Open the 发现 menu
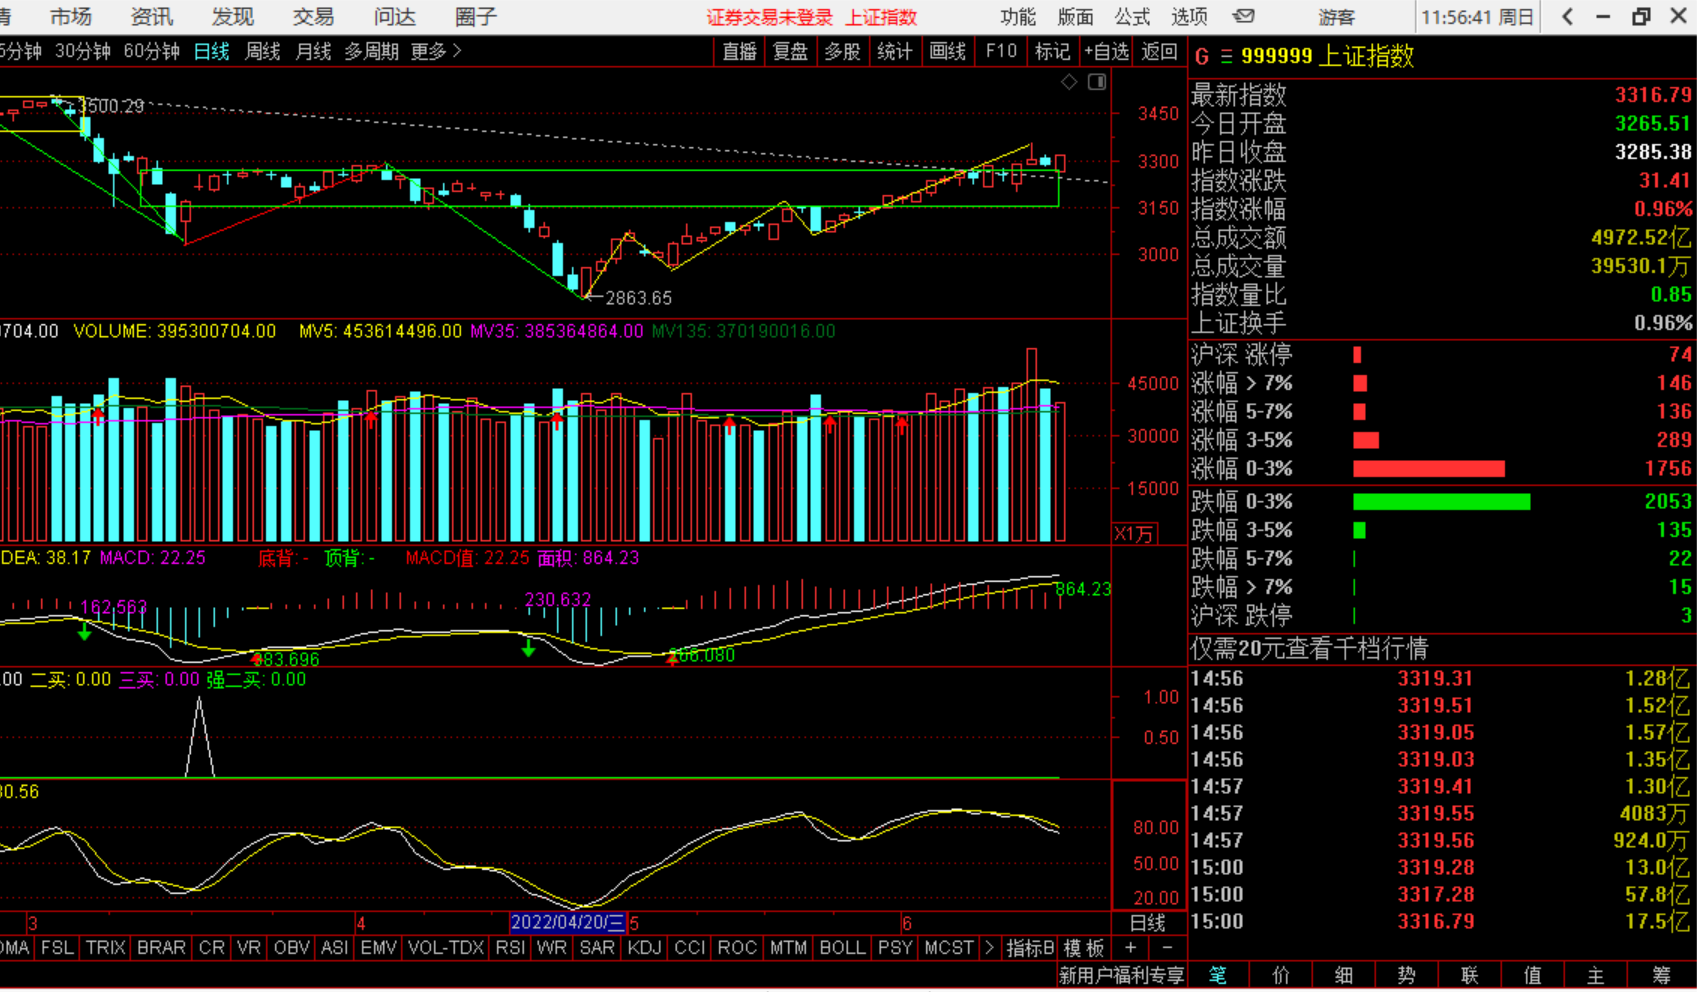The height and width of the screenshot is (992, 1697). (x=232, y=16)
